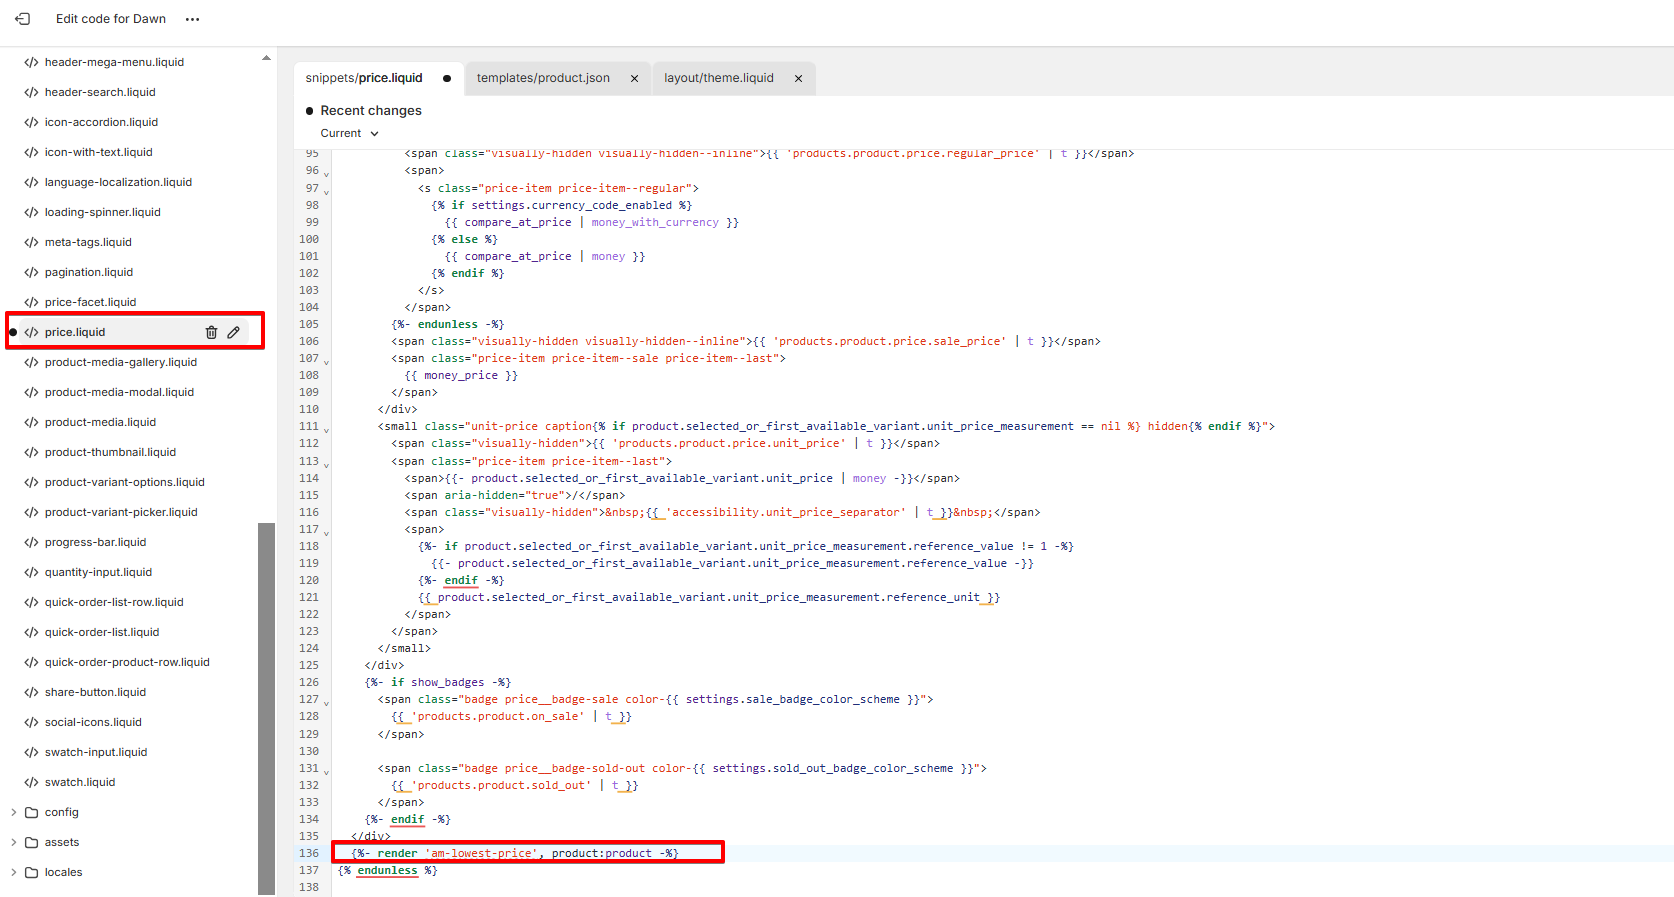Close the layout/theme.liquid tab
This screenshot has width=1674, height=897.
(798, 78)
